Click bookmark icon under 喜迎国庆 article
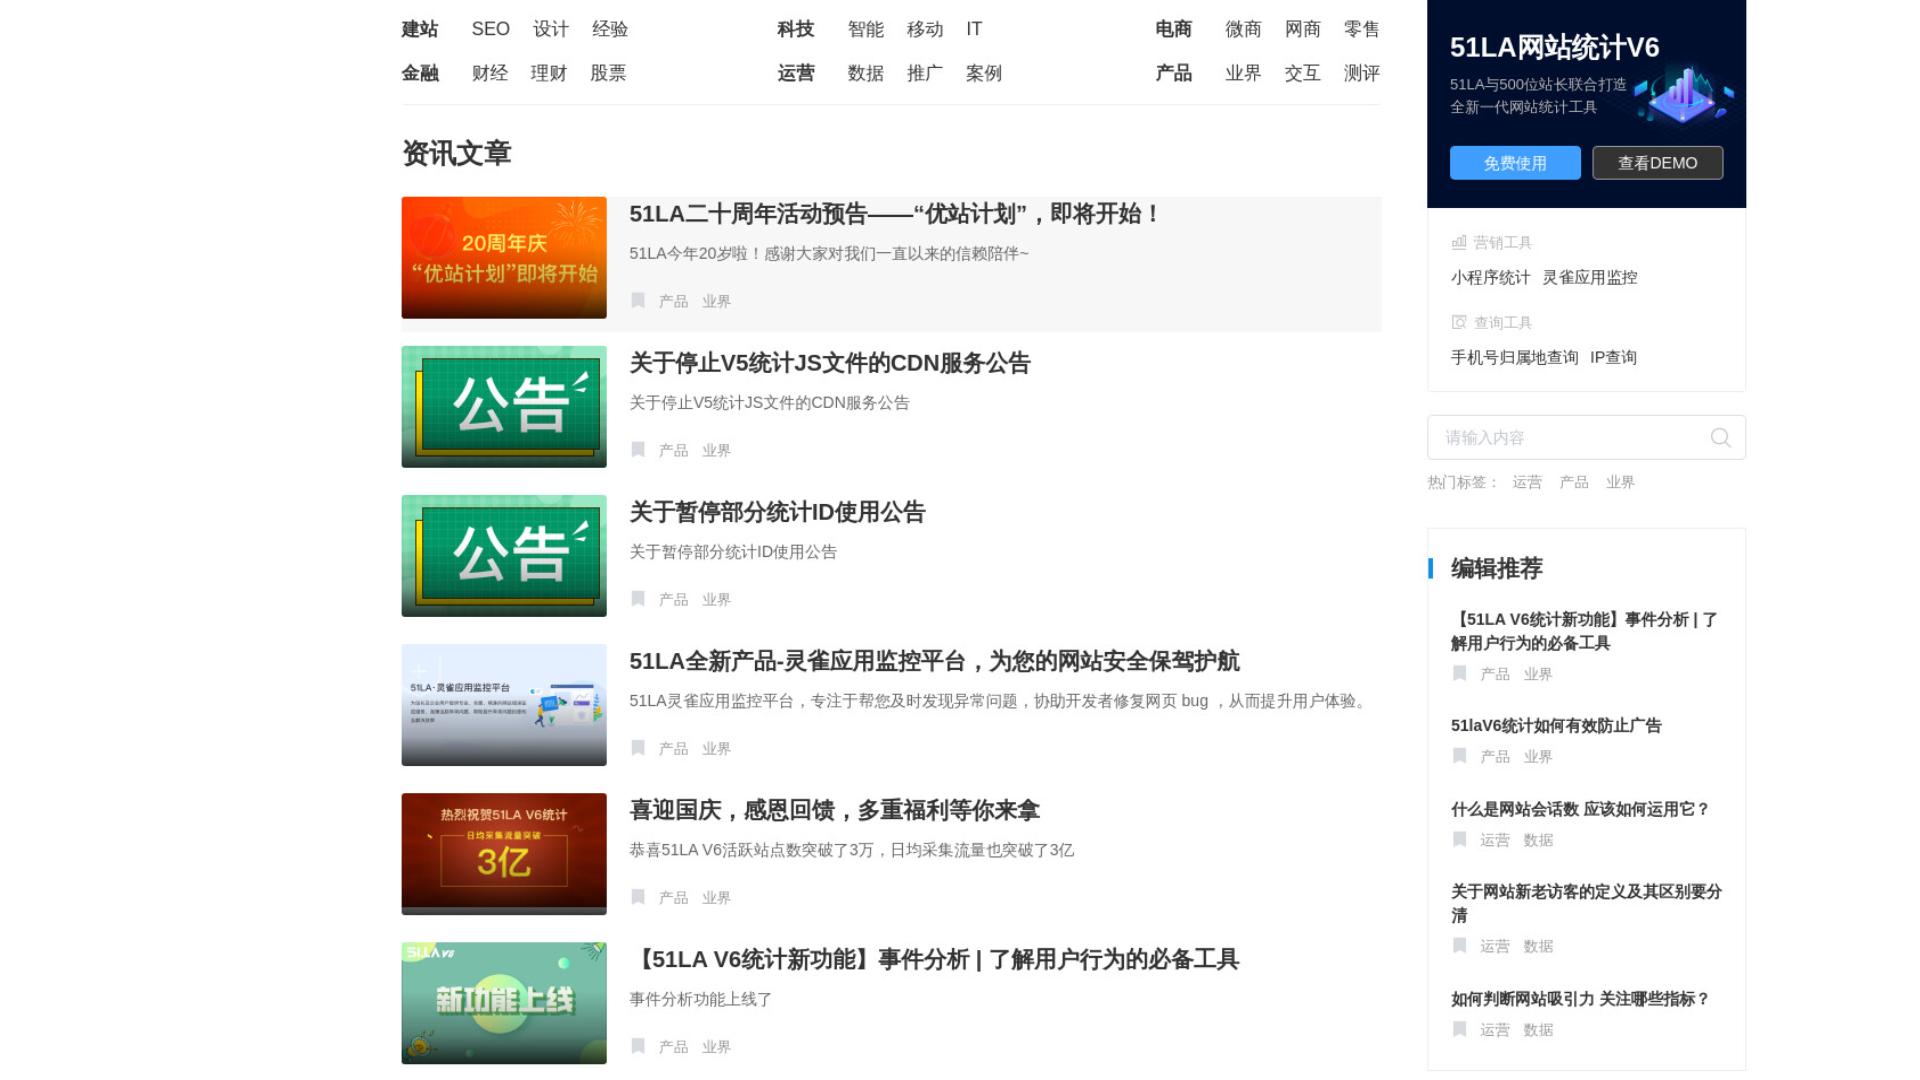Viewport: 1920px width, 1080px height. [x=638, y=897]
